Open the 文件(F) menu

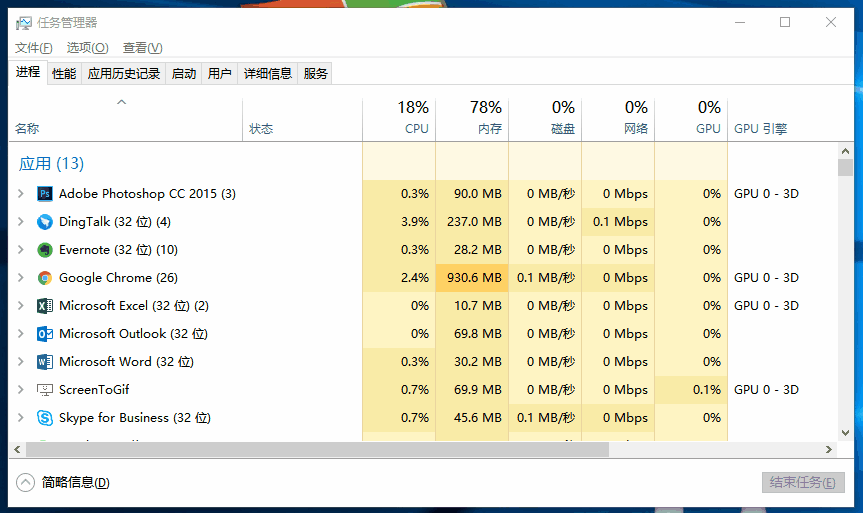pos(34,48)
